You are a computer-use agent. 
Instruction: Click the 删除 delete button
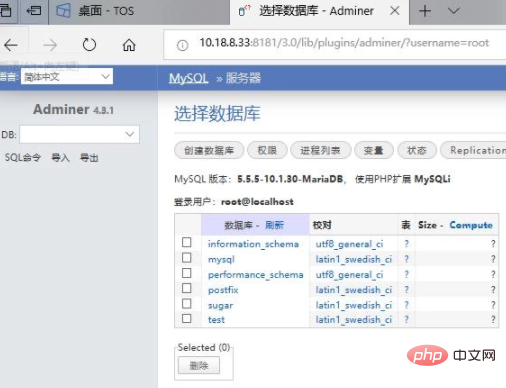(x=199, y=365)
